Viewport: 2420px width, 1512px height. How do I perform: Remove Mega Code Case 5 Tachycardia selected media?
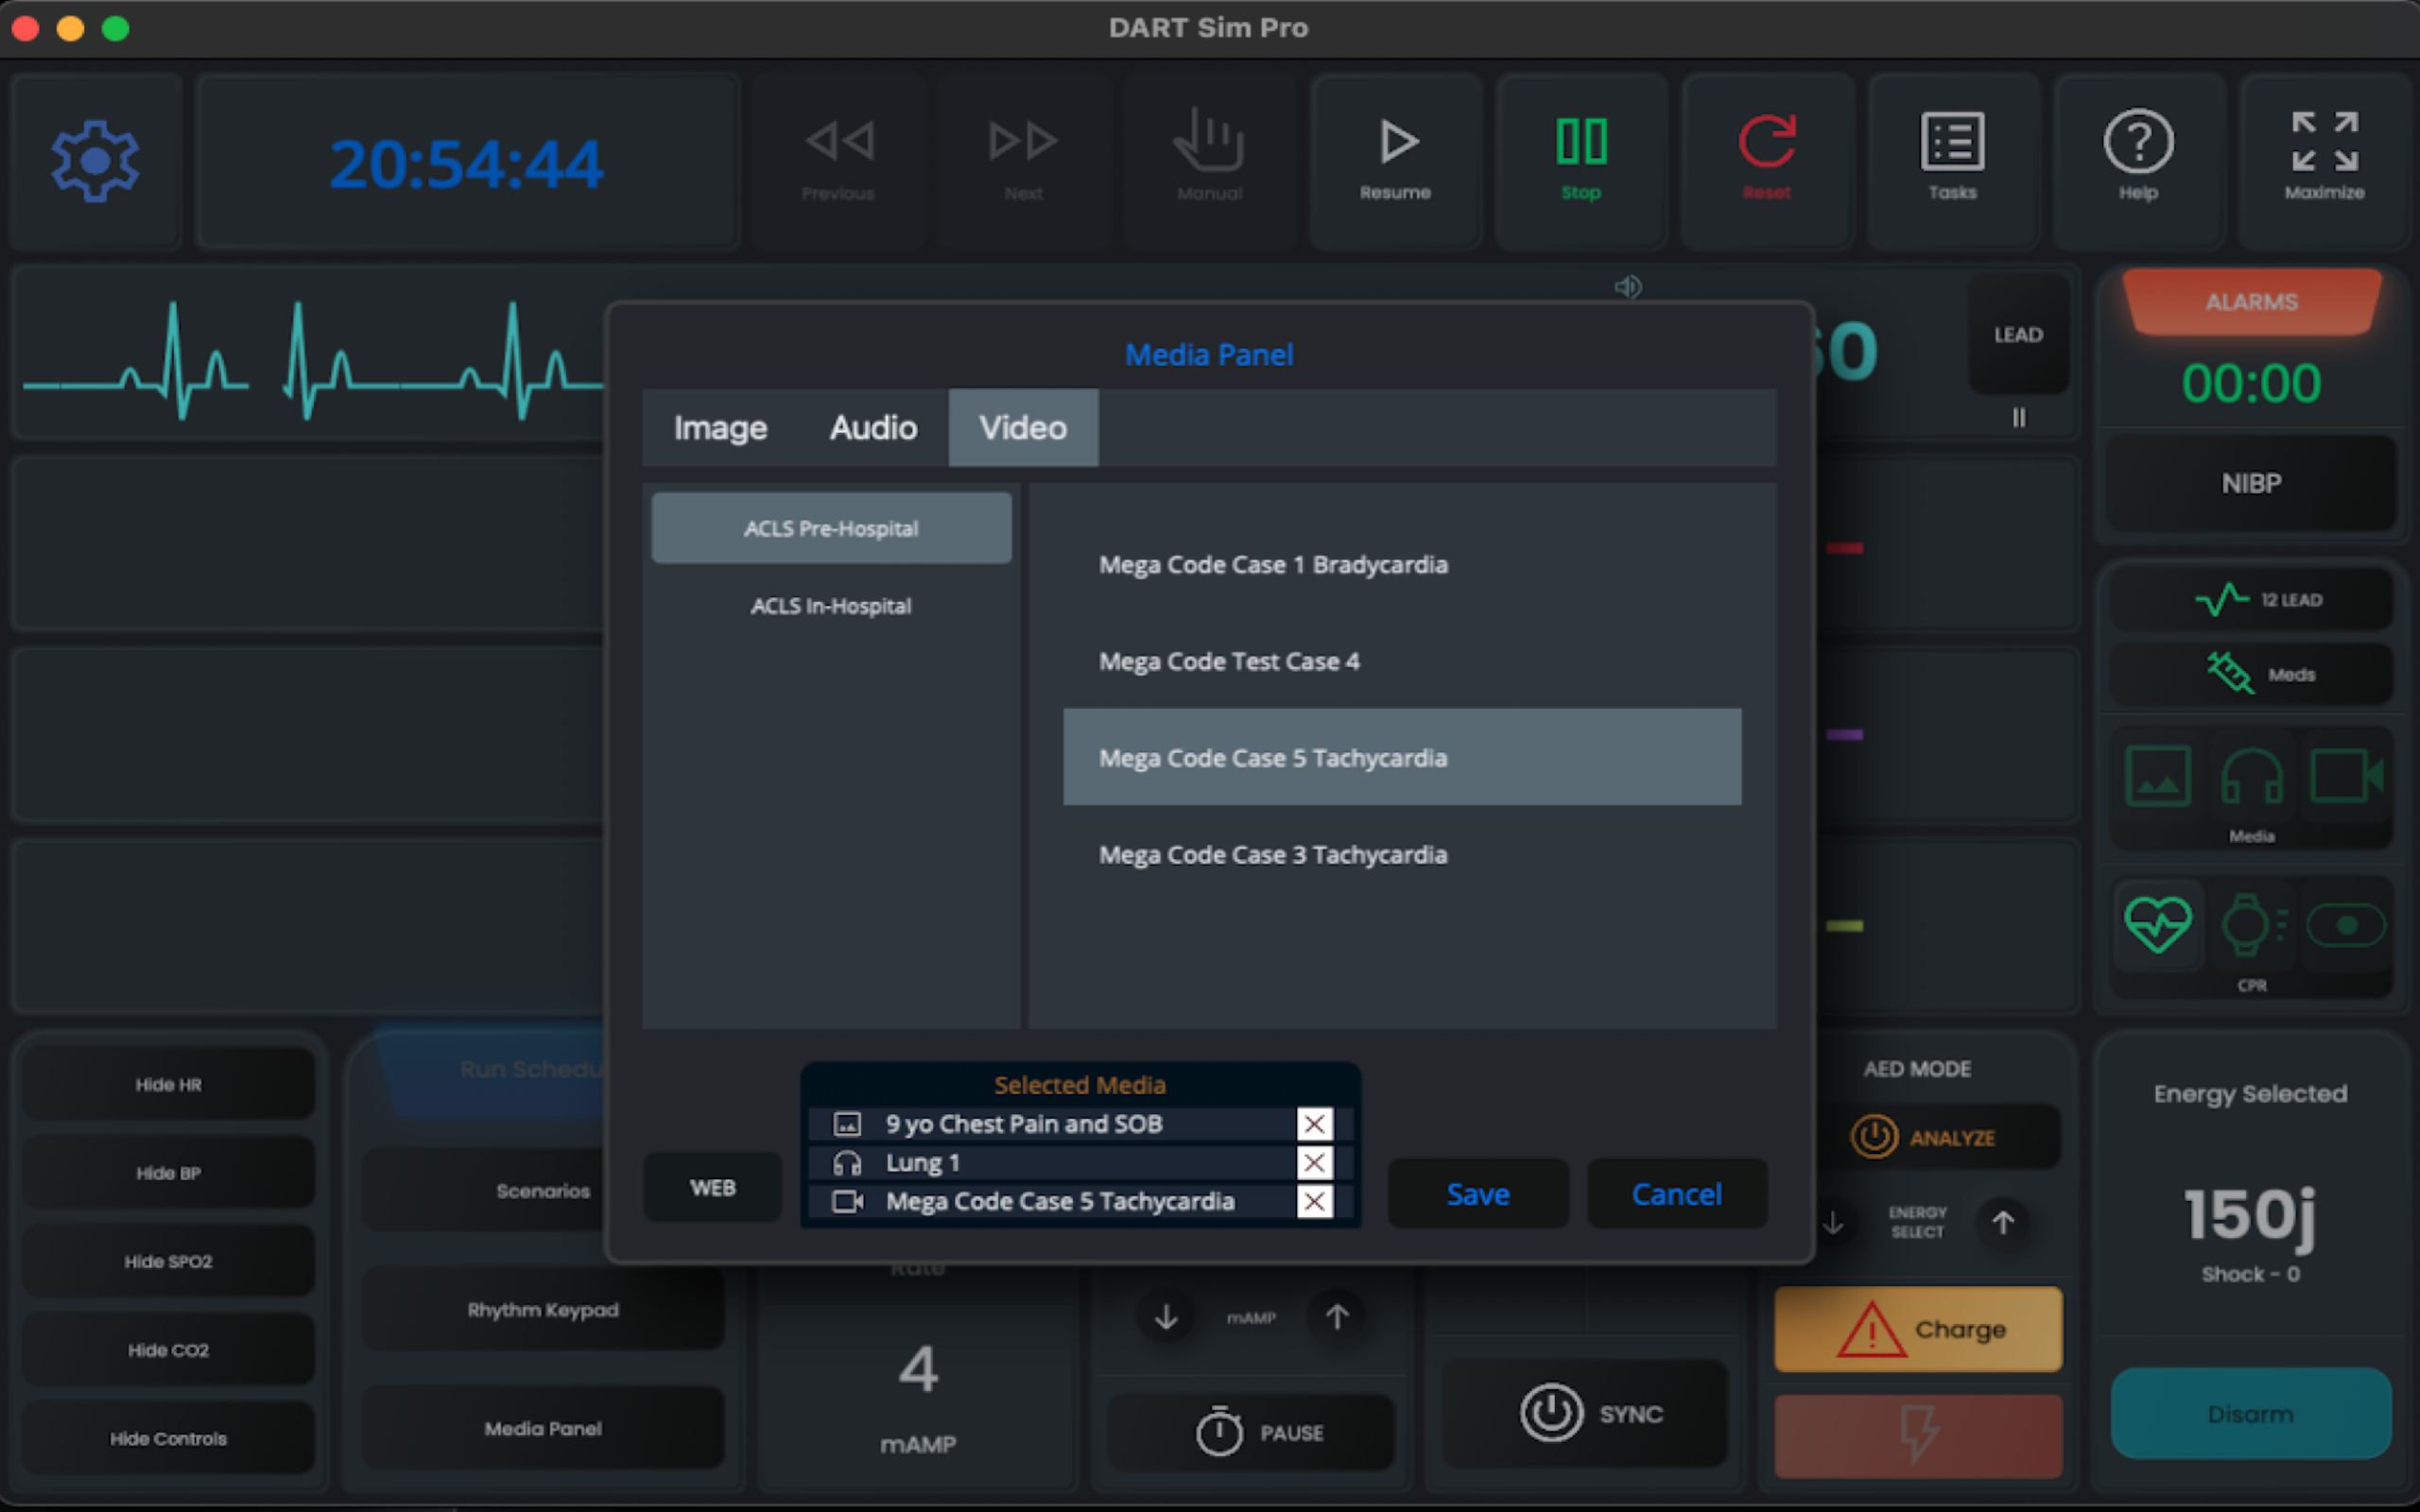[x=1314, y=1201]
